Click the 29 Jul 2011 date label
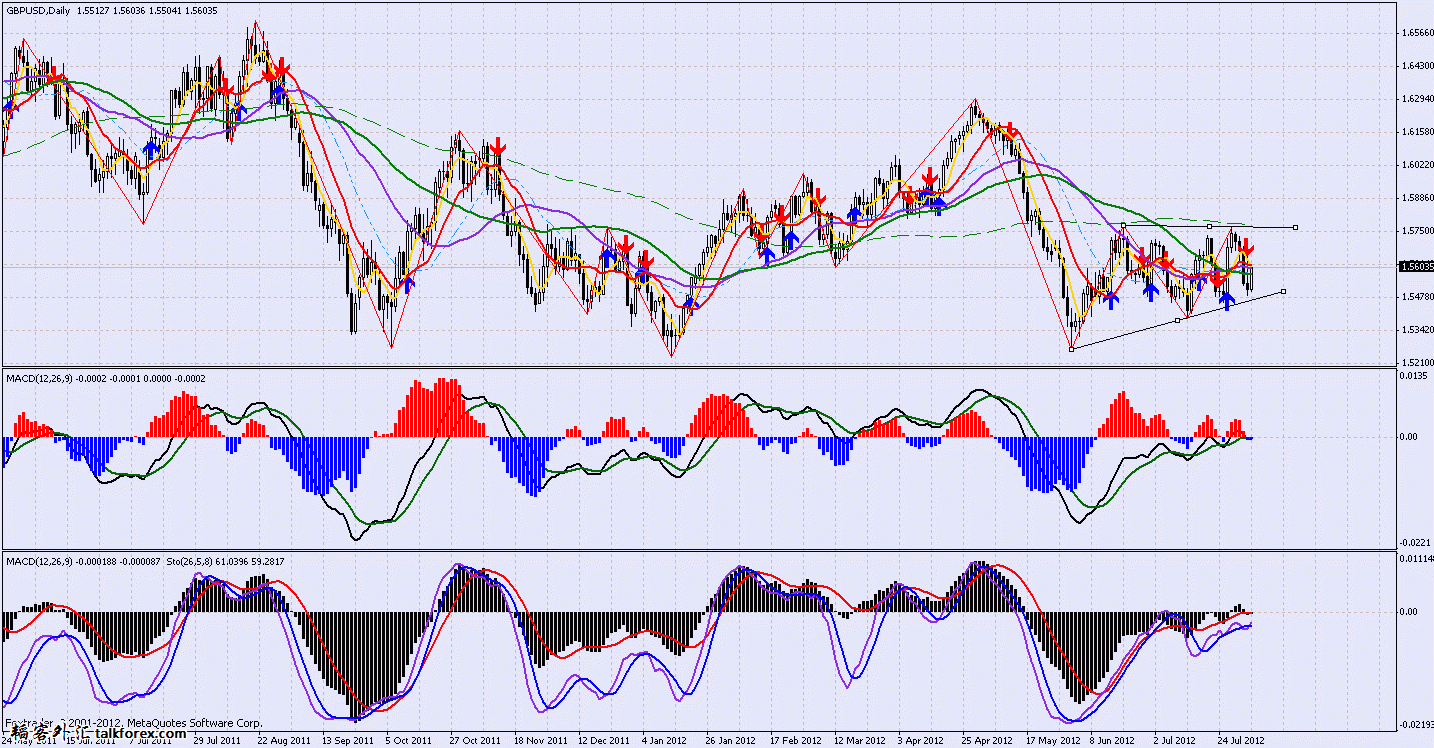 click(x=216, y=741)
